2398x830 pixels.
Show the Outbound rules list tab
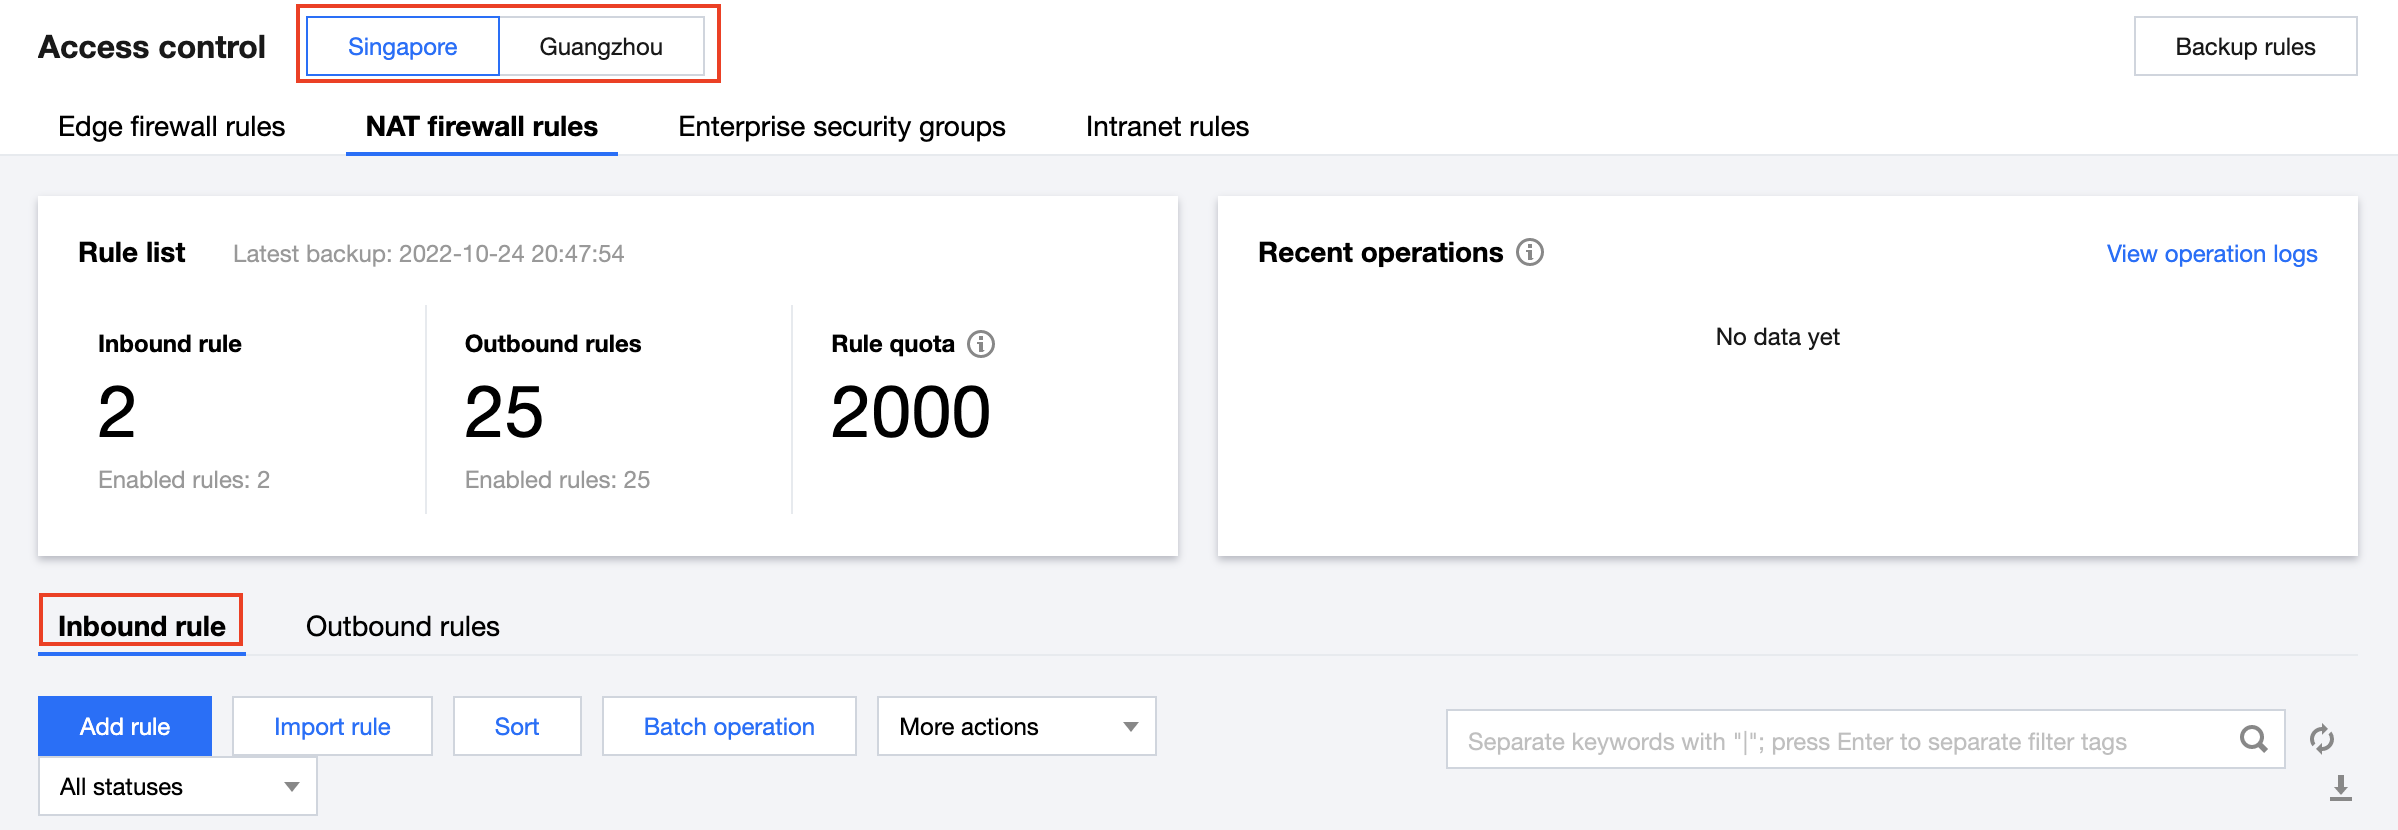[x=402, y=627]
